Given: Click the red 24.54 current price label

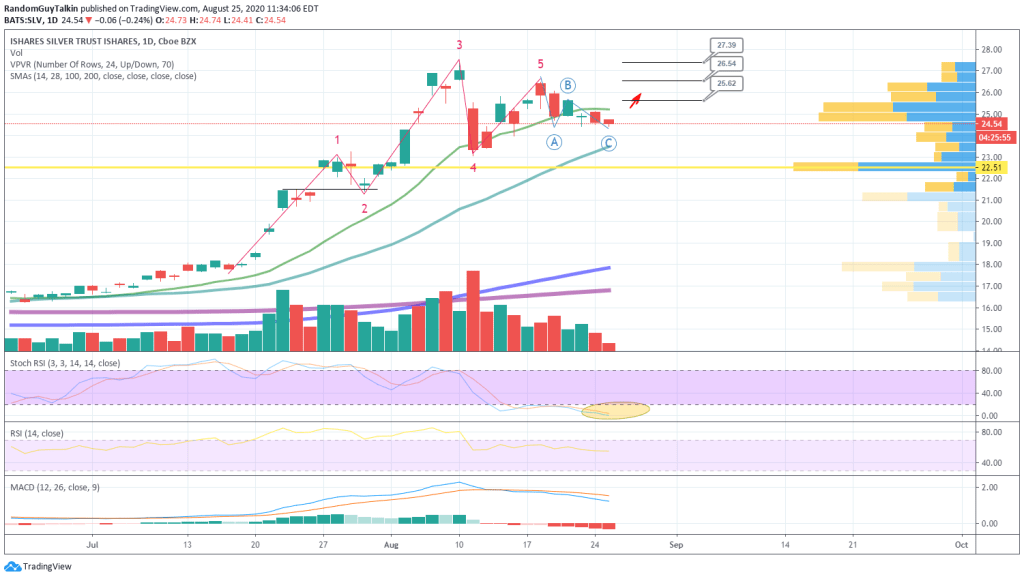Looking at the screenshot, I should point(992,124).
